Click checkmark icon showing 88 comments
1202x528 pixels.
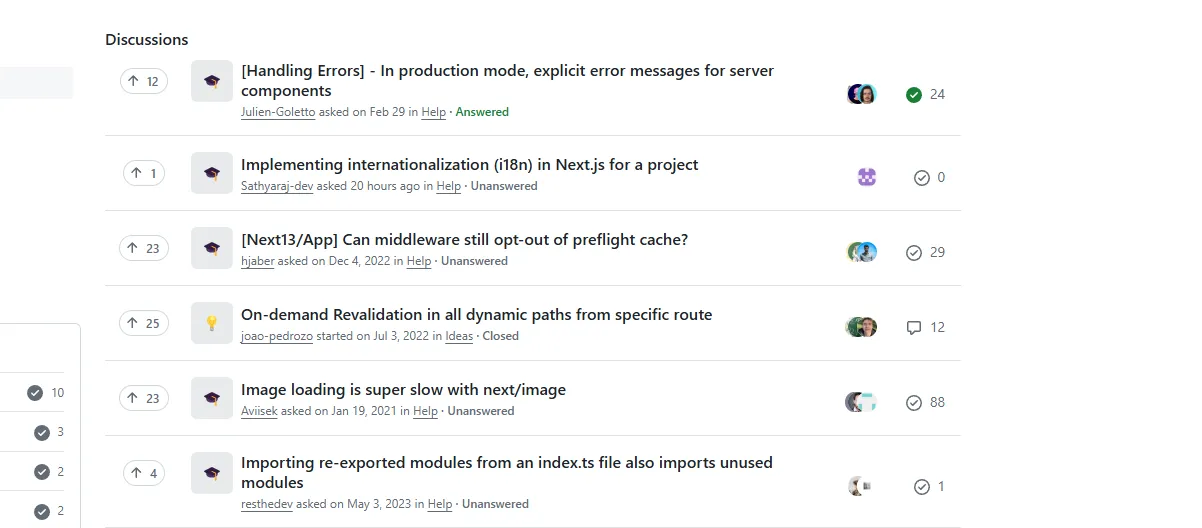point(913,402)
